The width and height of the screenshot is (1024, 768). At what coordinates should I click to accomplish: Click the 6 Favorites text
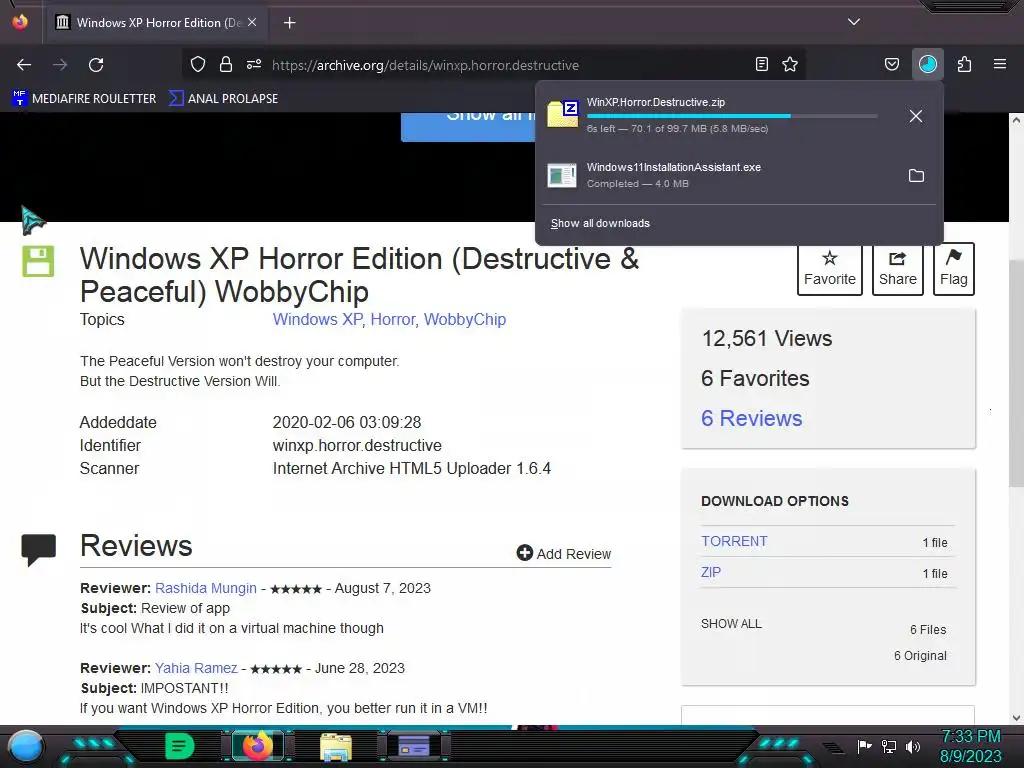tap(755, 378)
